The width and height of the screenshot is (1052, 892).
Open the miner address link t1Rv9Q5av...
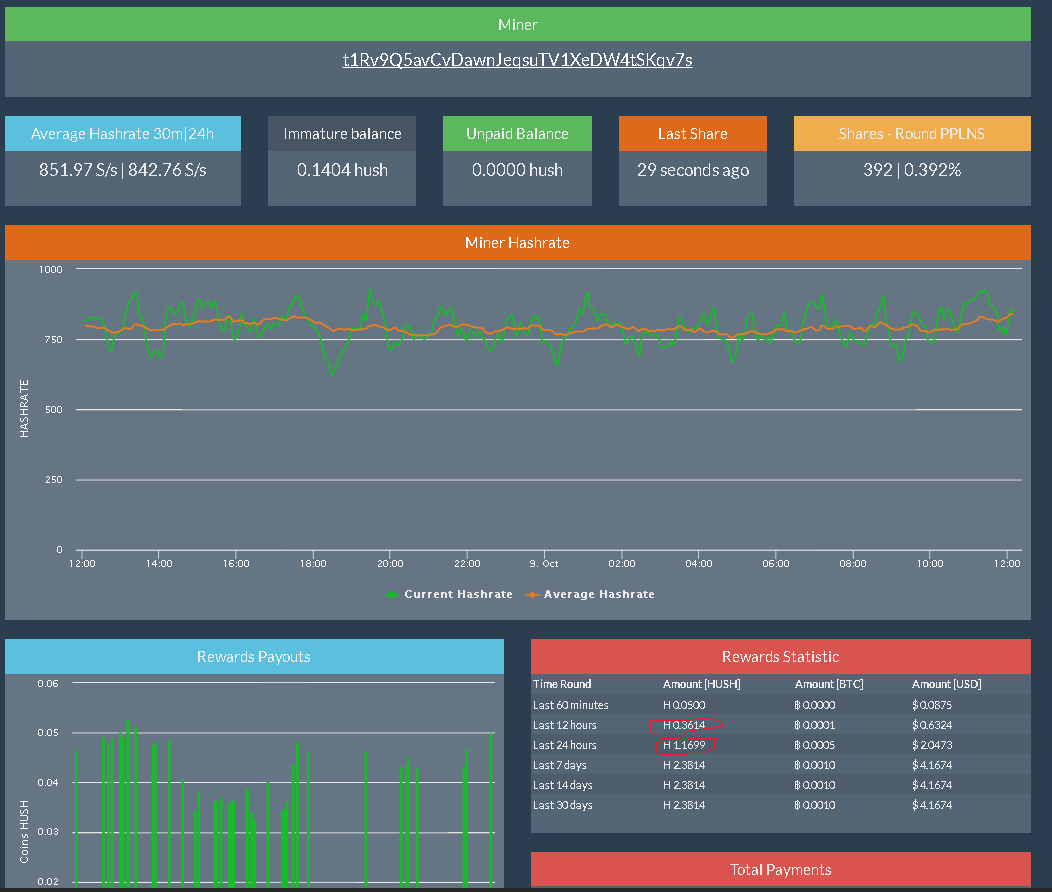(517, 60)
